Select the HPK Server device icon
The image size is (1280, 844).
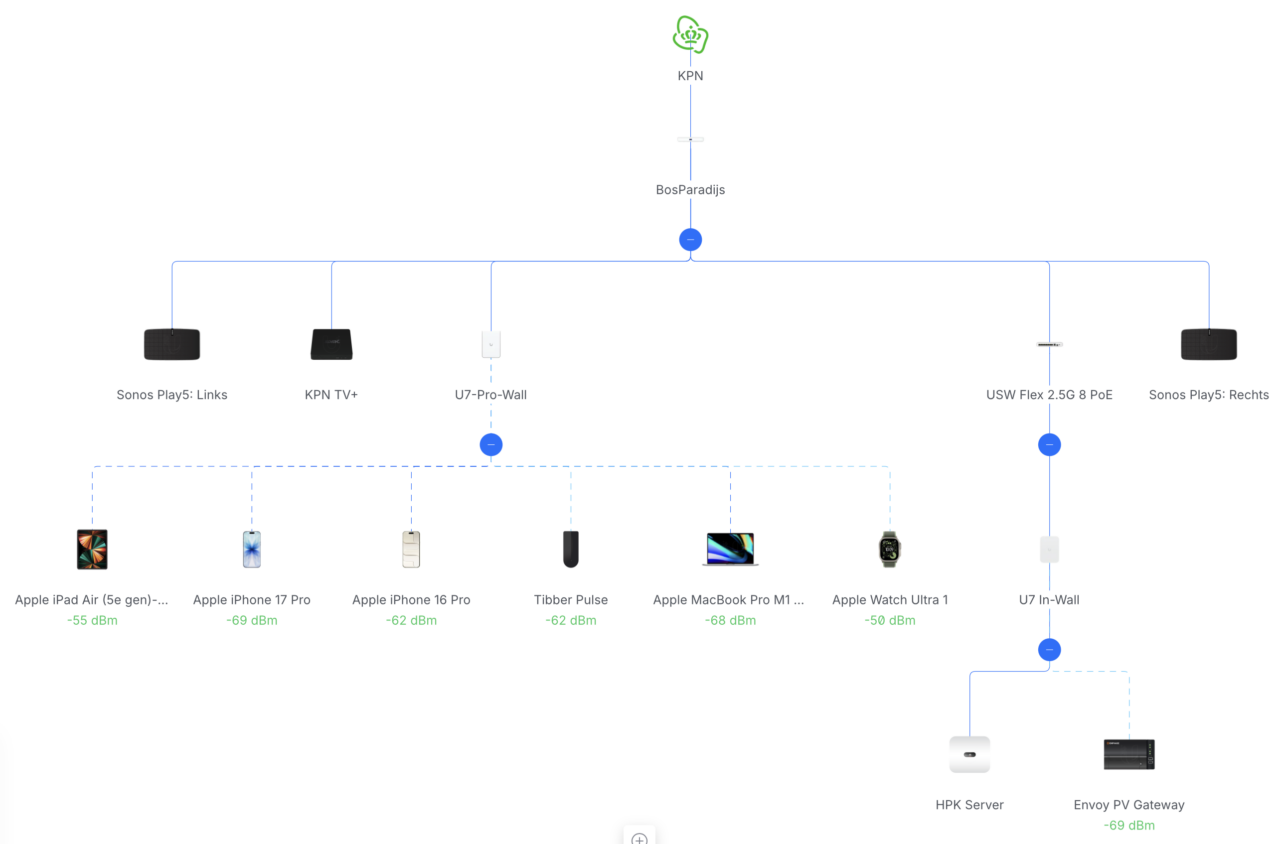click(969, 754)
